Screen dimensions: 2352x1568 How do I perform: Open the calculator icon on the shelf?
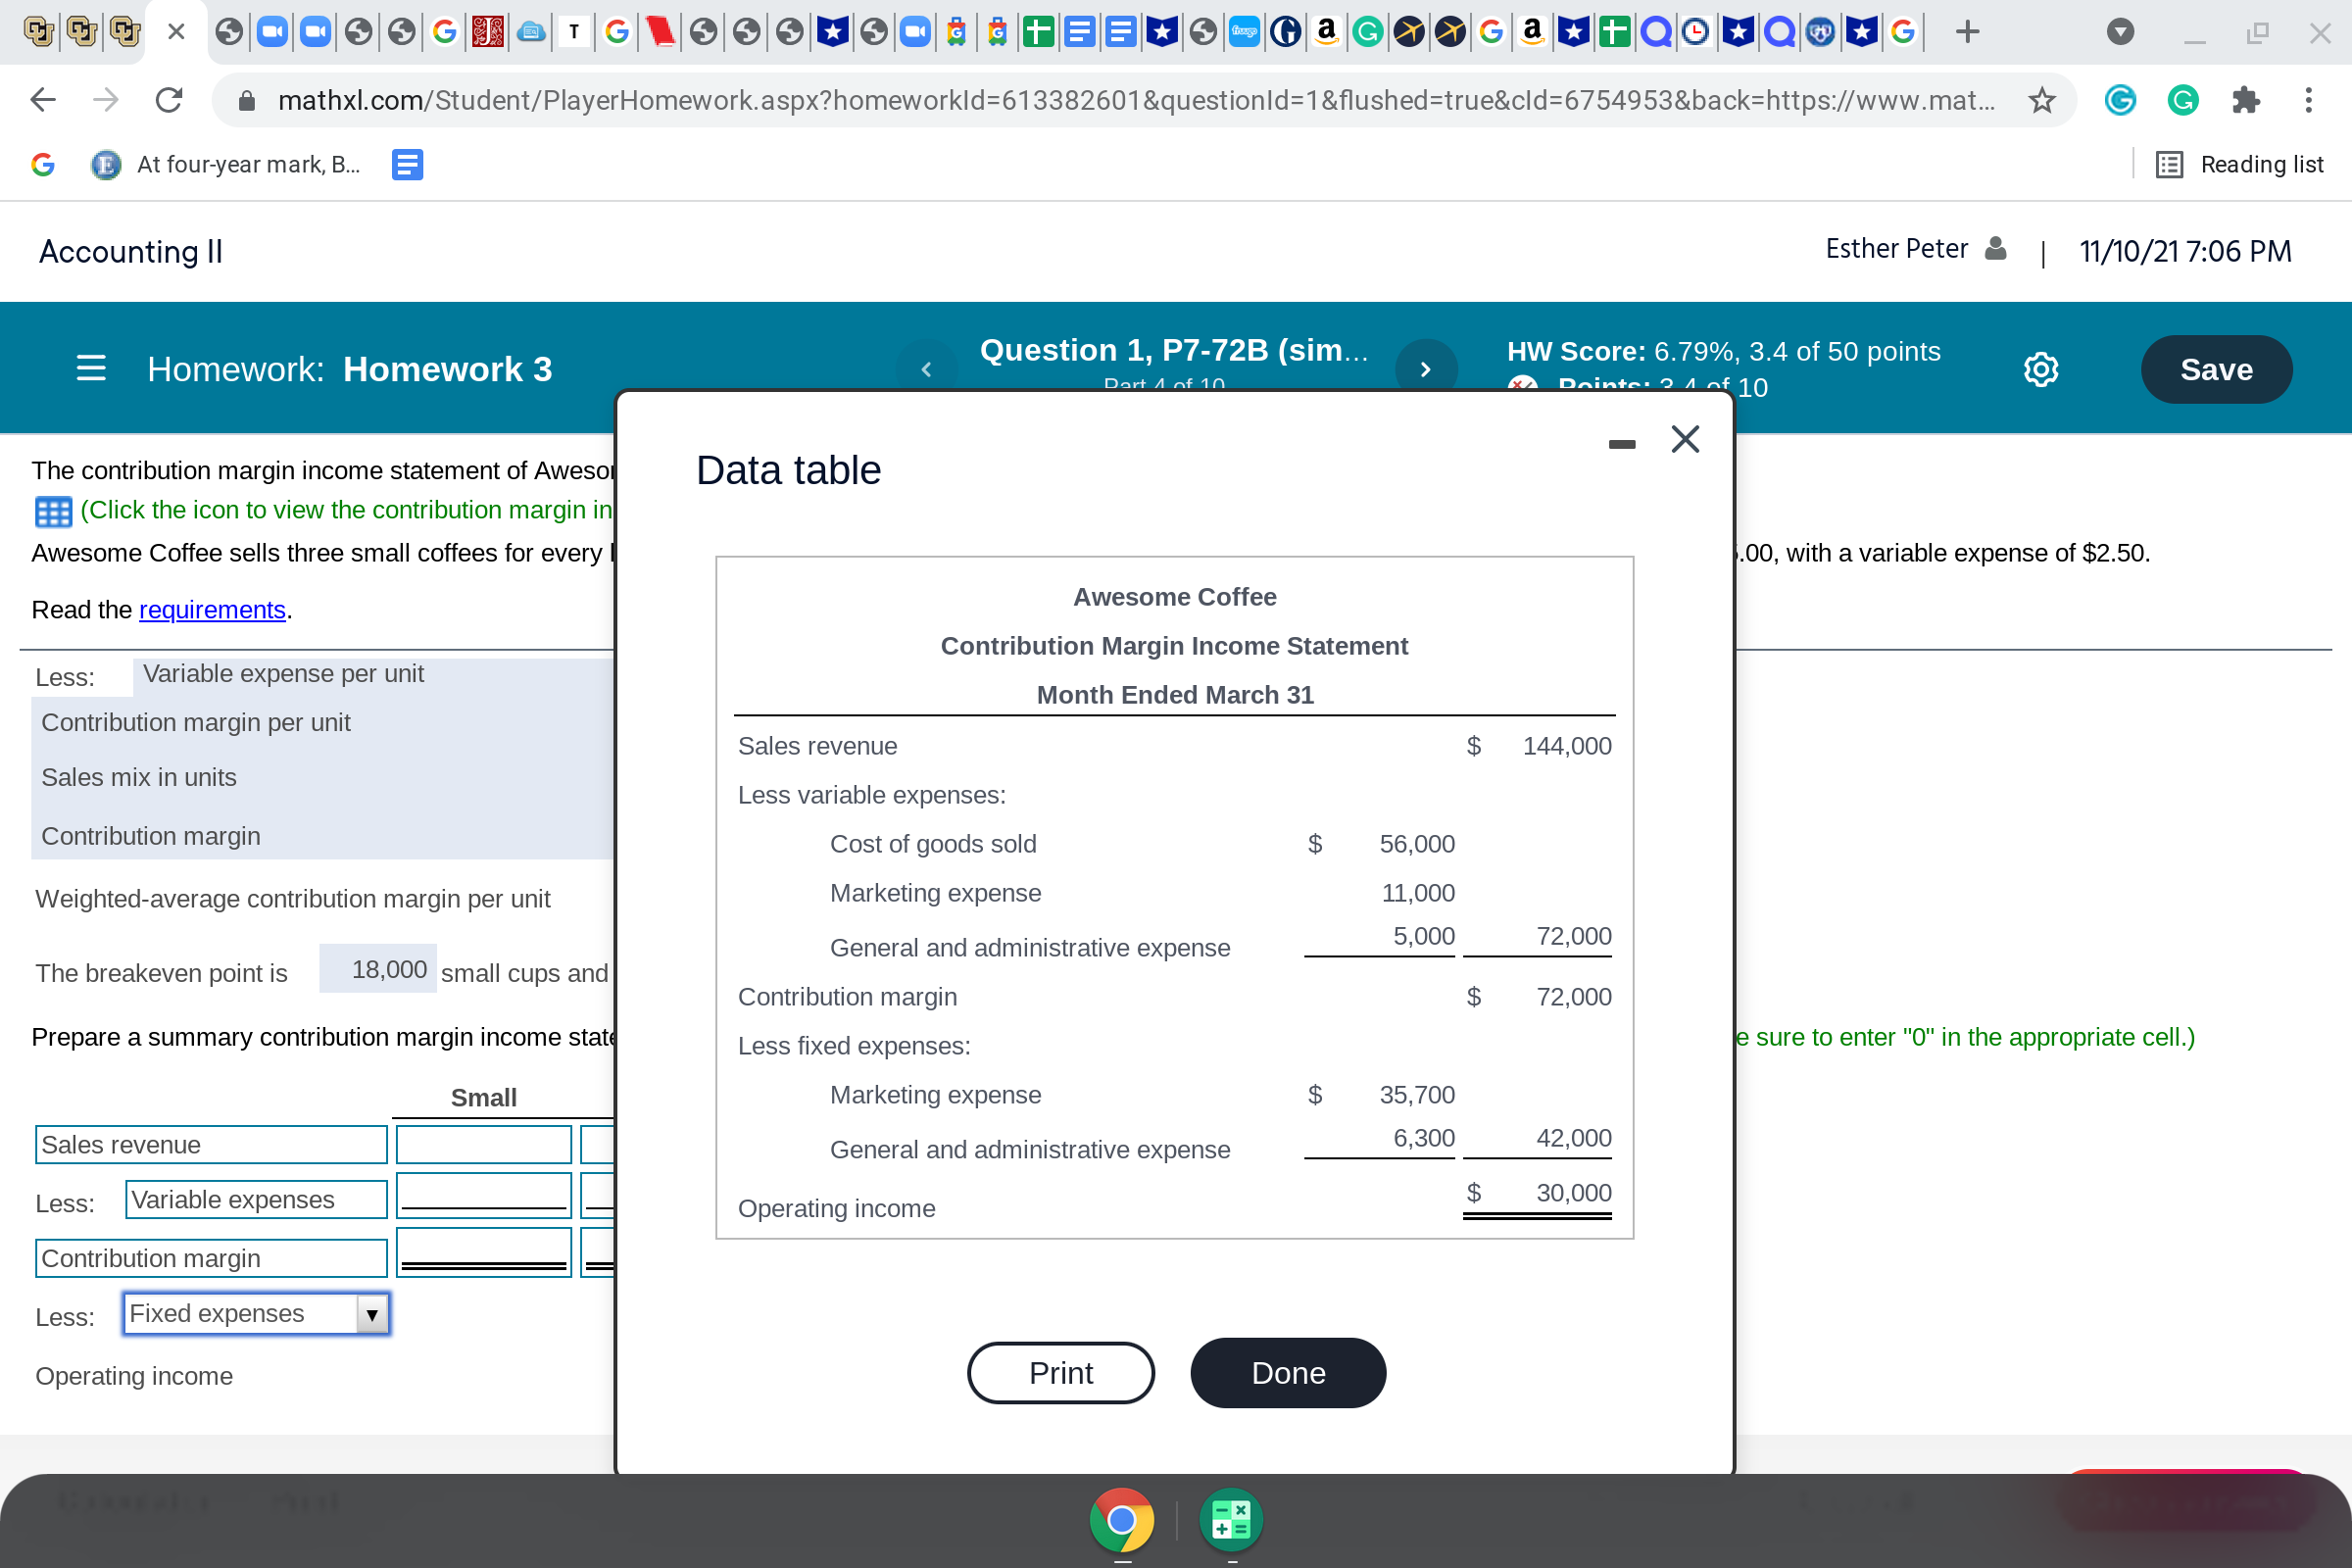tap(1230, 1519)
